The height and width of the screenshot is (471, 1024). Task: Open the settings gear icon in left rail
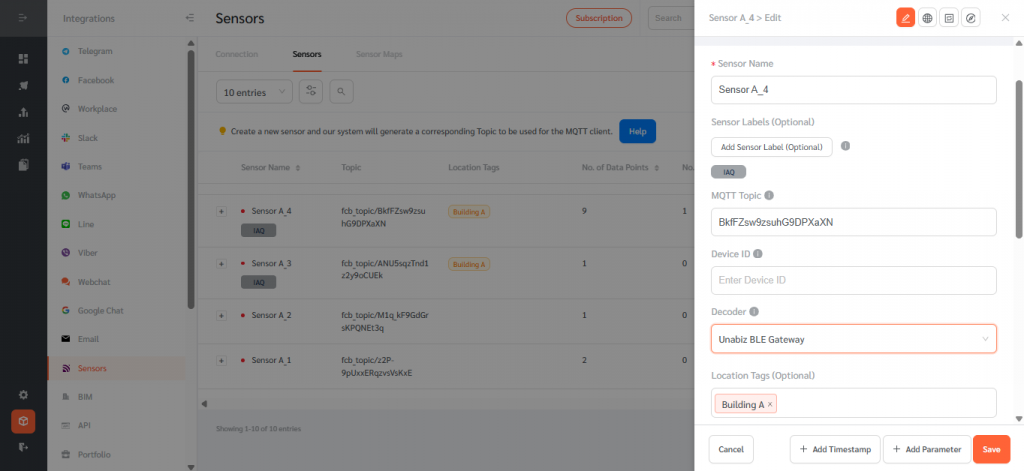(23, 395)
